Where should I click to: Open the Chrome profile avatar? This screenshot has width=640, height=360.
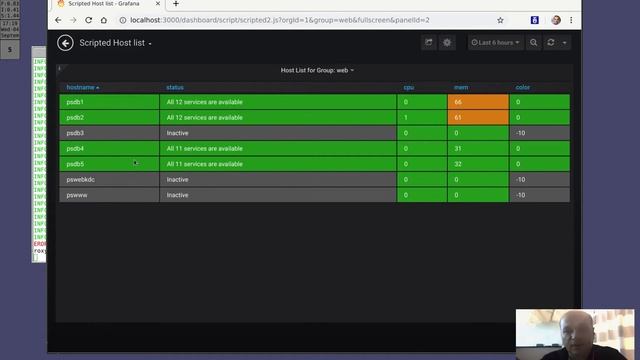coord(556,20)
